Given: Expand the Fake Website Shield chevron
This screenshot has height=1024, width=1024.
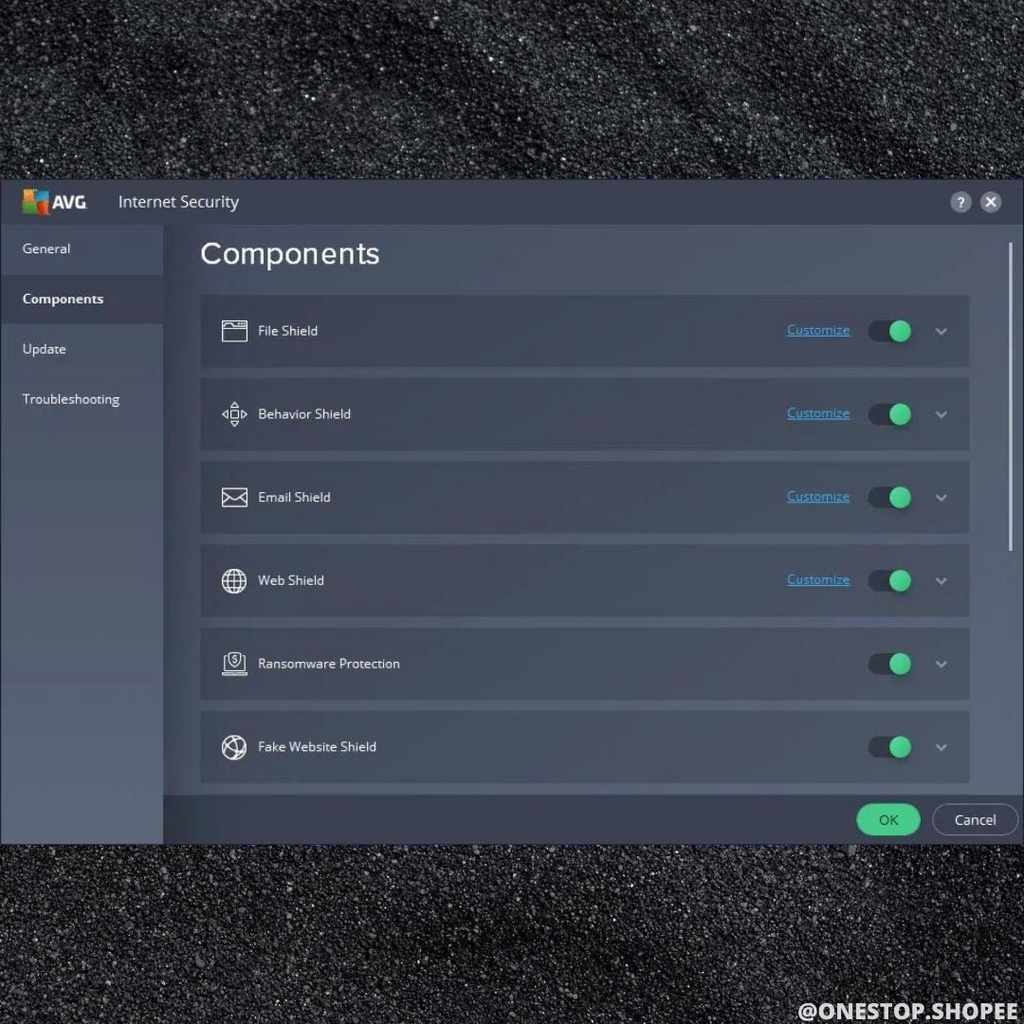Looking at the screenshot, I should coord(941,747).
